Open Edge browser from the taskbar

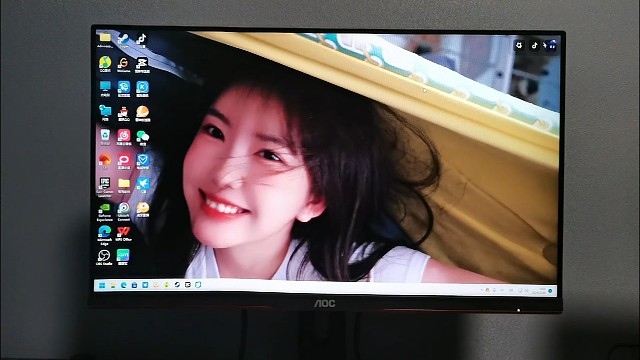(x=123, y=285)
